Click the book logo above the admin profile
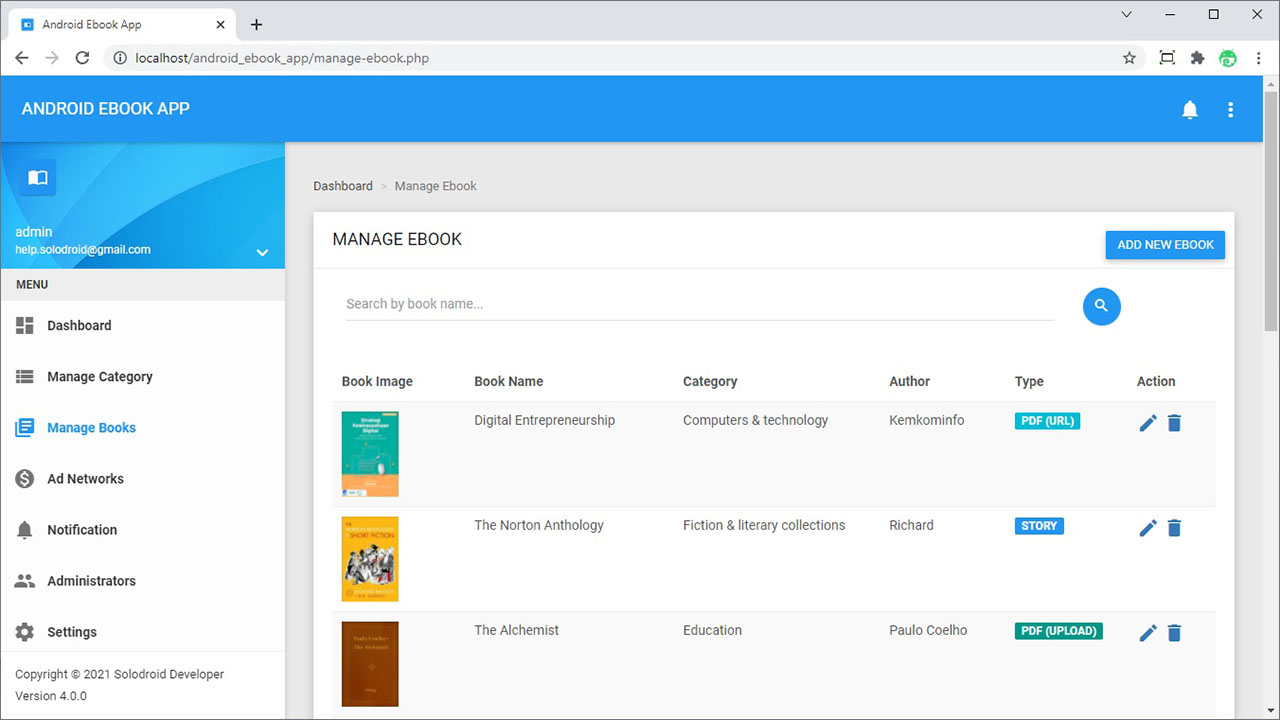 click(38, 177)
